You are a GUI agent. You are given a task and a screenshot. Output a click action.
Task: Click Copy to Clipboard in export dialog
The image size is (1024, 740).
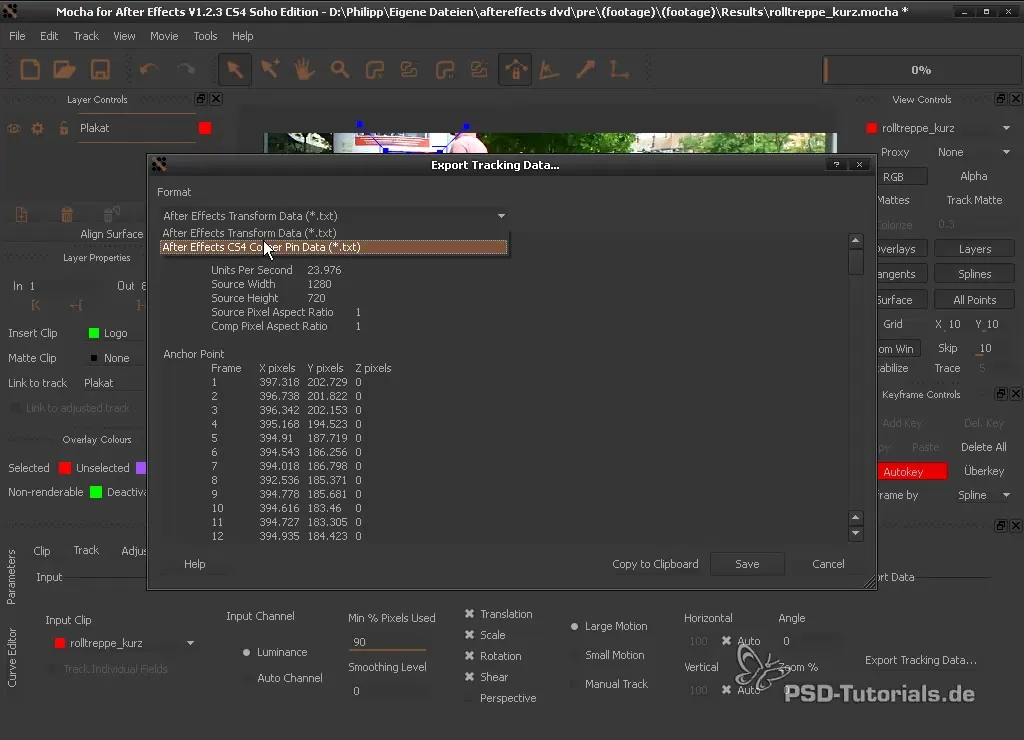[x=655, y=564]
